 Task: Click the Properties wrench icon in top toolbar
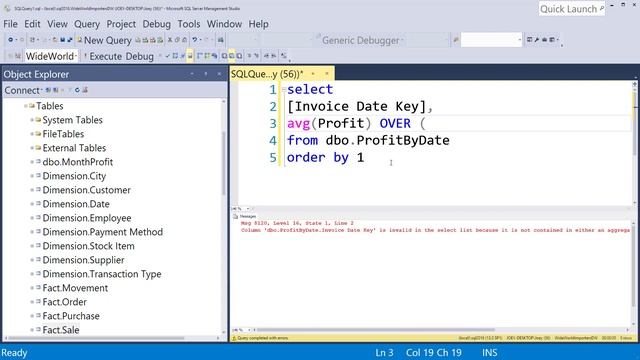(537, 40)
